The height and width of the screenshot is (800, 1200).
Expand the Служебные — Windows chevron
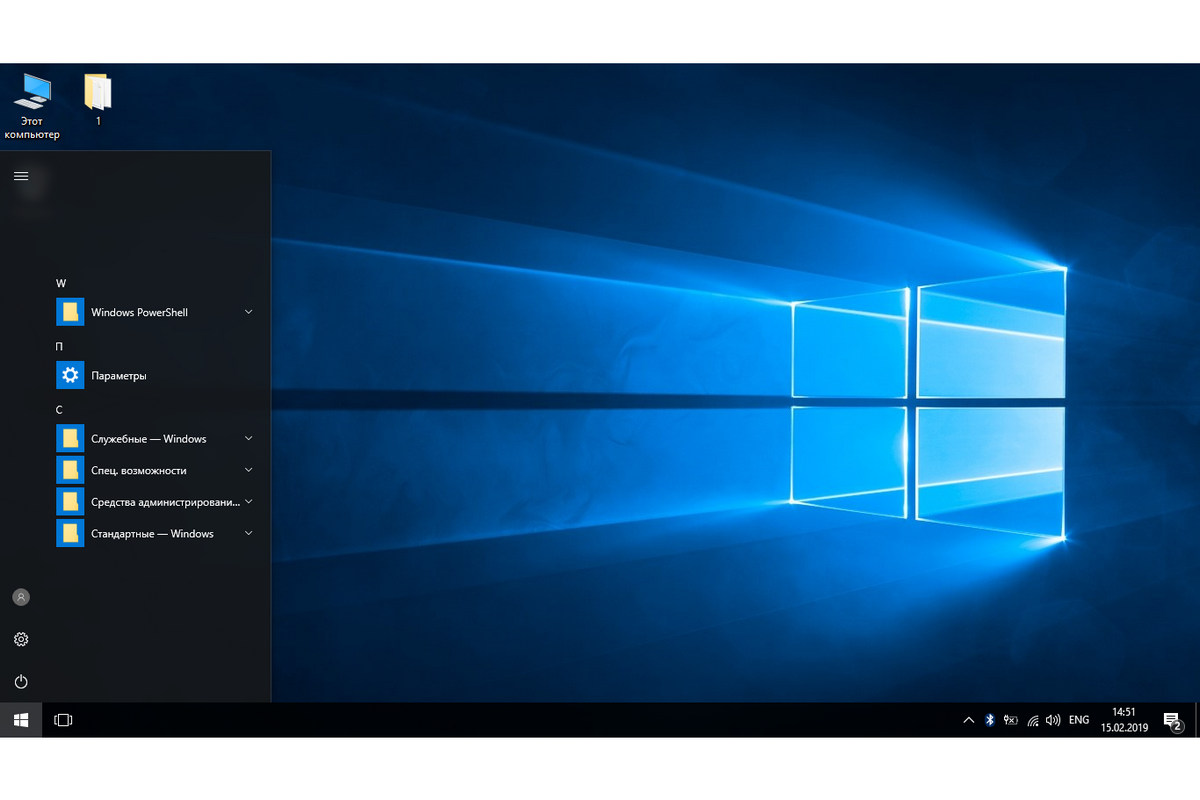tap(249, 439)
